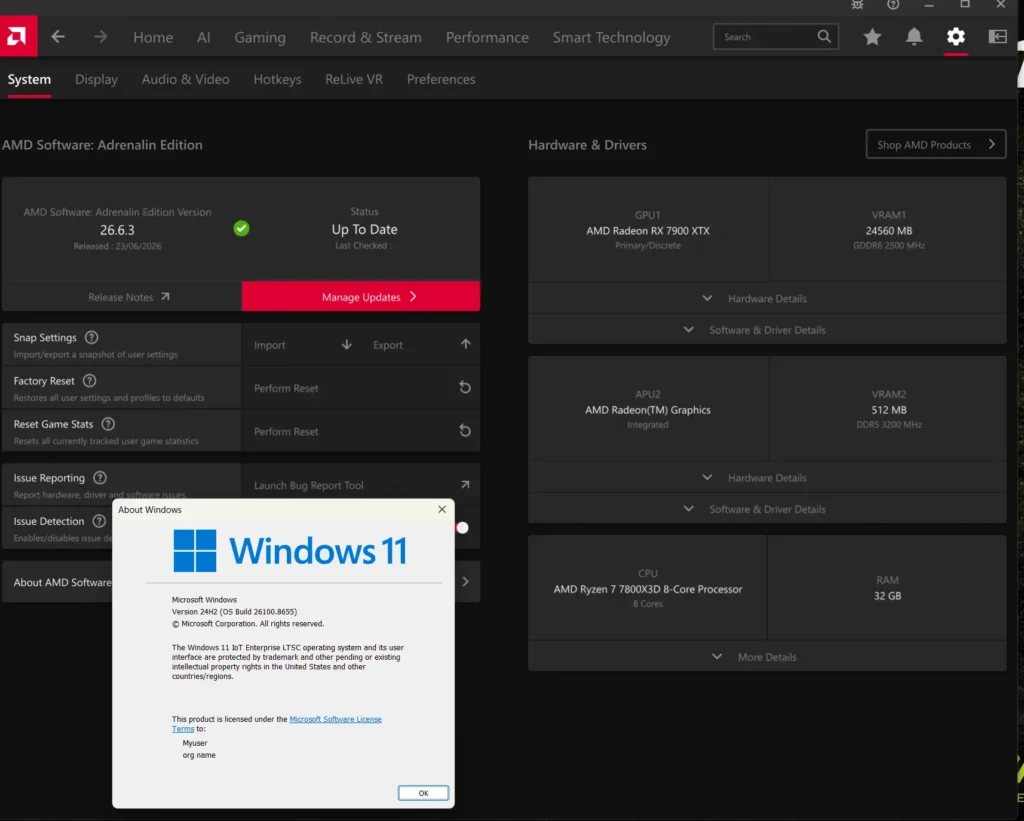Click the Snap Settings help icon
The width and height of the screenshot is (1024, 821).
pos(91,338)
